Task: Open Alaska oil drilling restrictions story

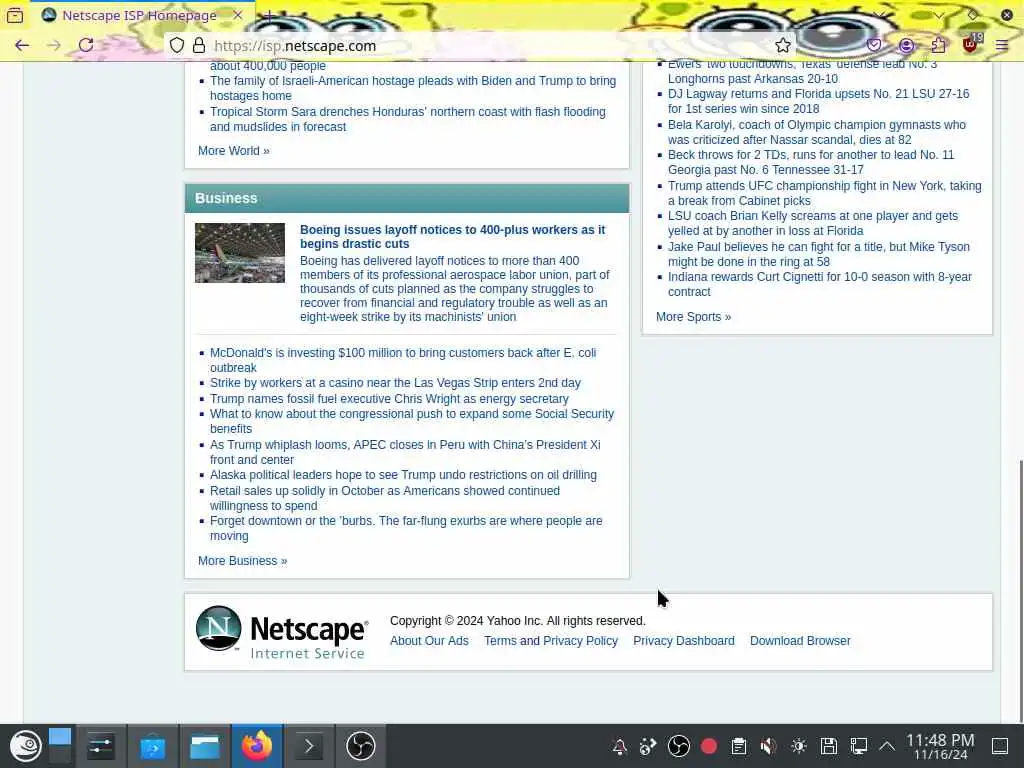Action: coord(403,475)
